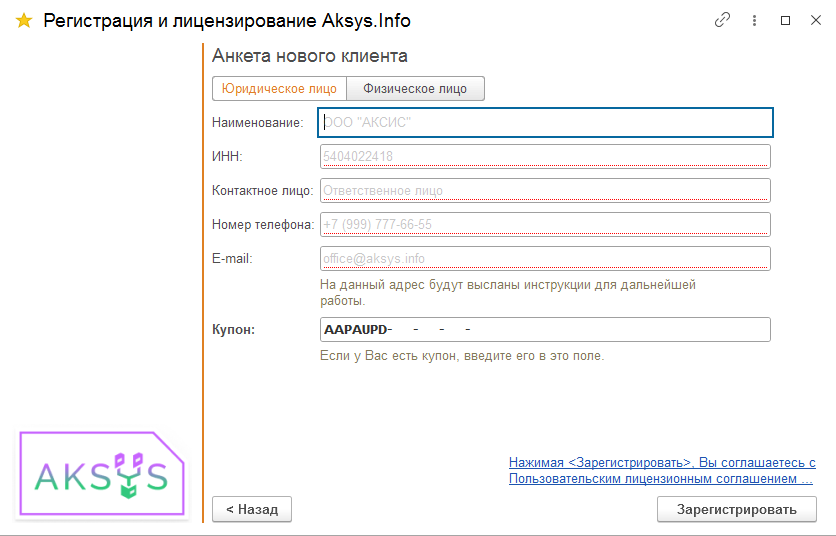Go back with the Назад button
836x536 pixels.
(x=252, y=509)
